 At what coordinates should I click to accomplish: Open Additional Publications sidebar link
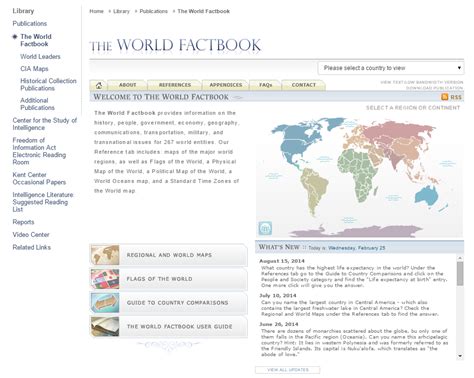click(x=37, y=104)
